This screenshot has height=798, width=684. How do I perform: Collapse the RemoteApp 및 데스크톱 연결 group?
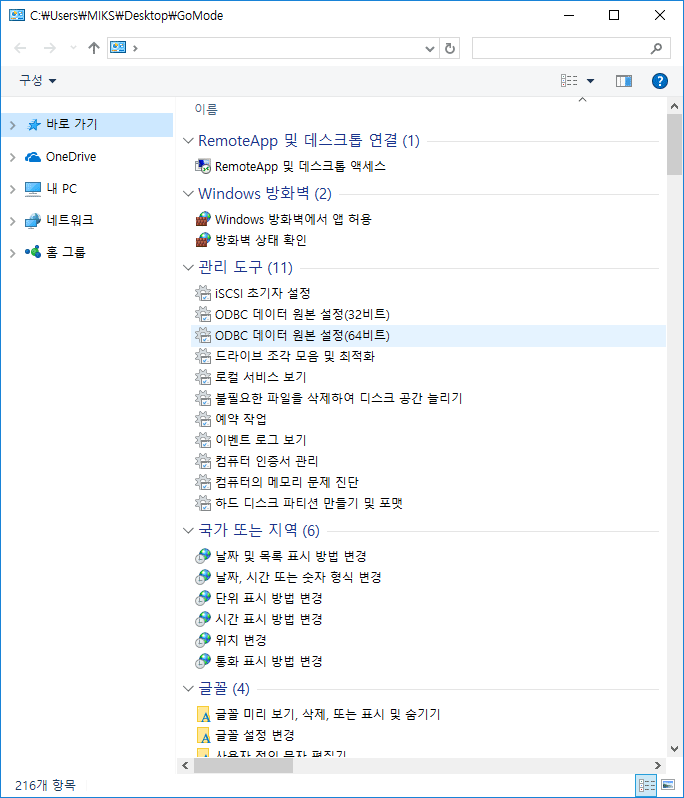tap(188, 140)
